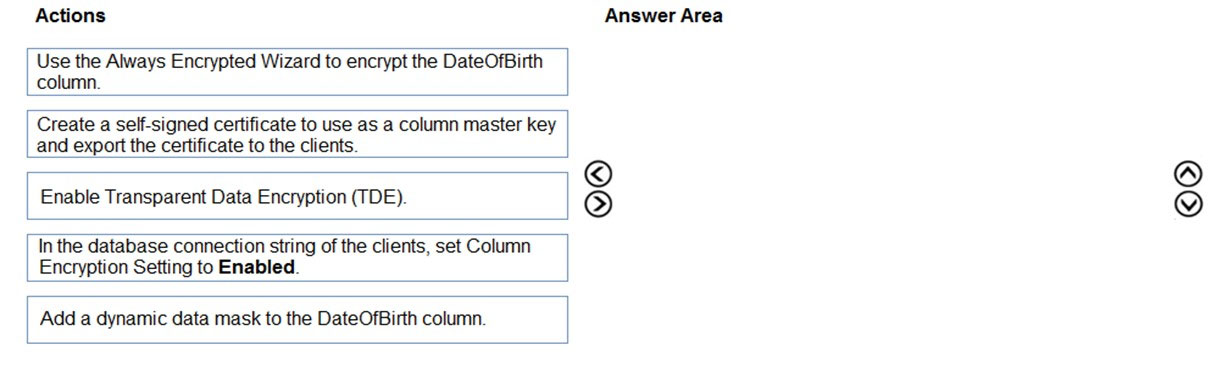This screenshot has width=1211, height=373.
Task: Select the self-signed certificate action
Action: click(x=297, y=134)
